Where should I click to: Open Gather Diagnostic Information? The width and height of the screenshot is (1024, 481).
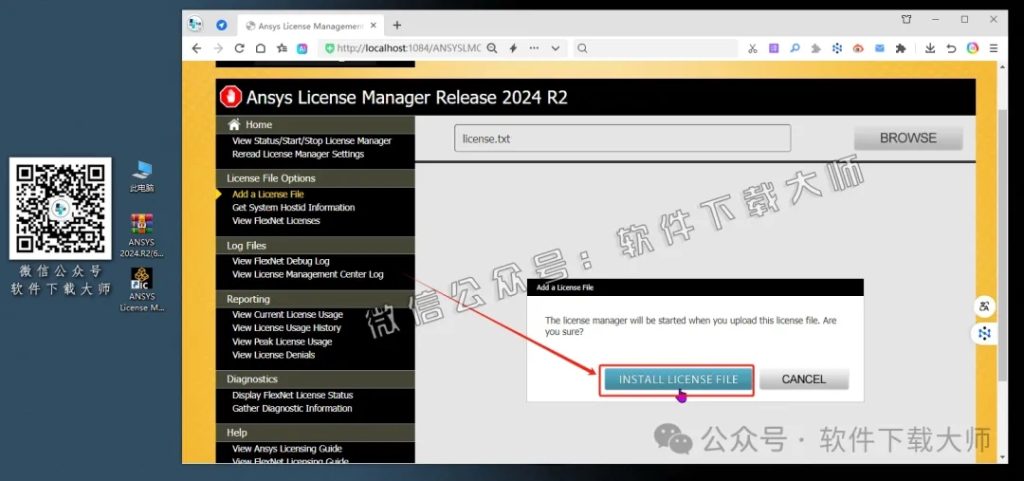click(292, 409)
